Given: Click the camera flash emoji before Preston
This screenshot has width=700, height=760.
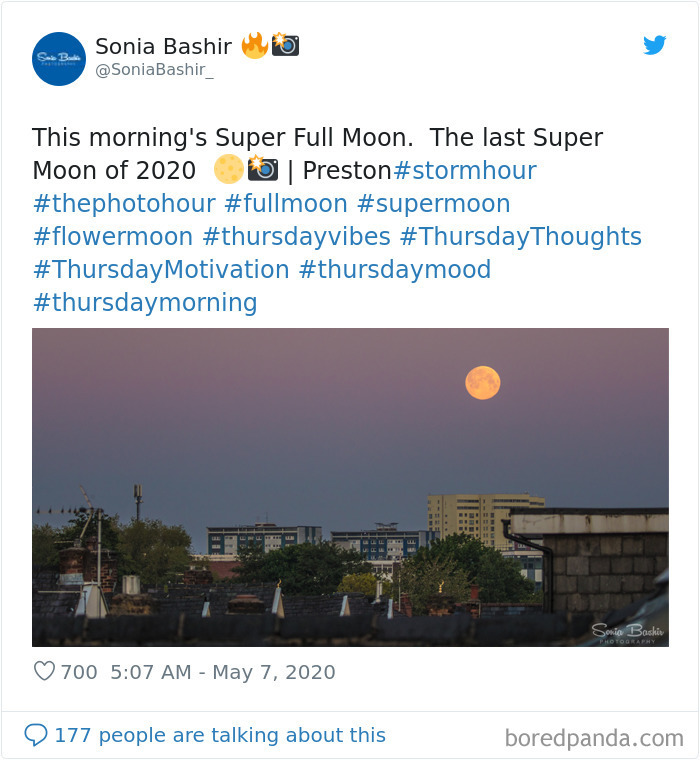Looking at the screenshot, I should [263, 169].
